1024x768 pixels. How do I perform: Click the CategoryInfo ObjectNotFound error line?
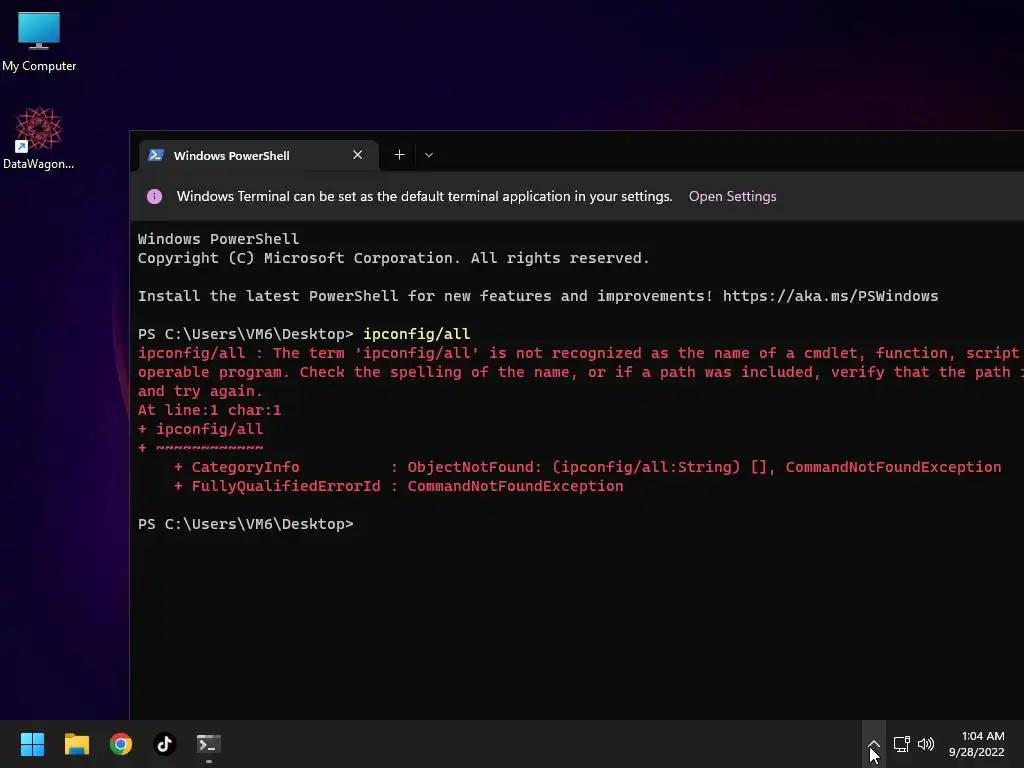587,467
